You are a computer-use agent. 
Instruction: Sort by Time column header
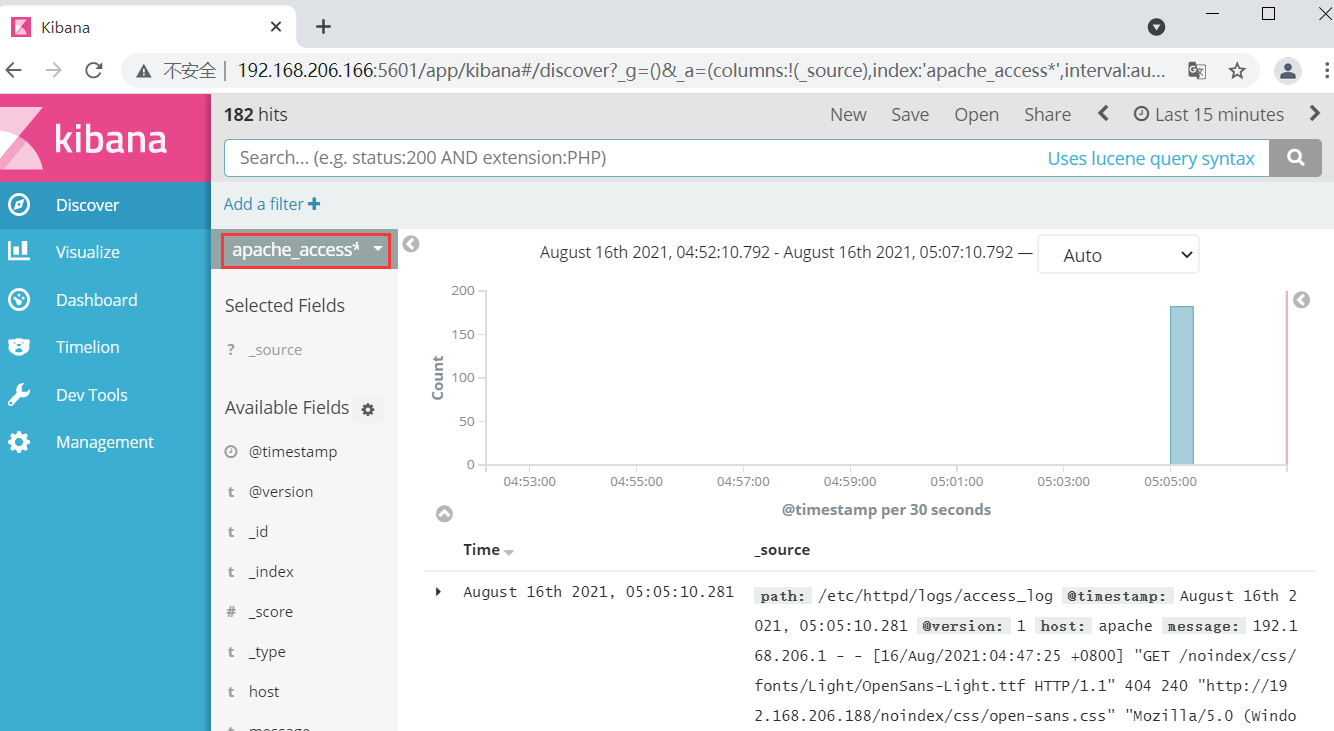(x=488, y=550)
